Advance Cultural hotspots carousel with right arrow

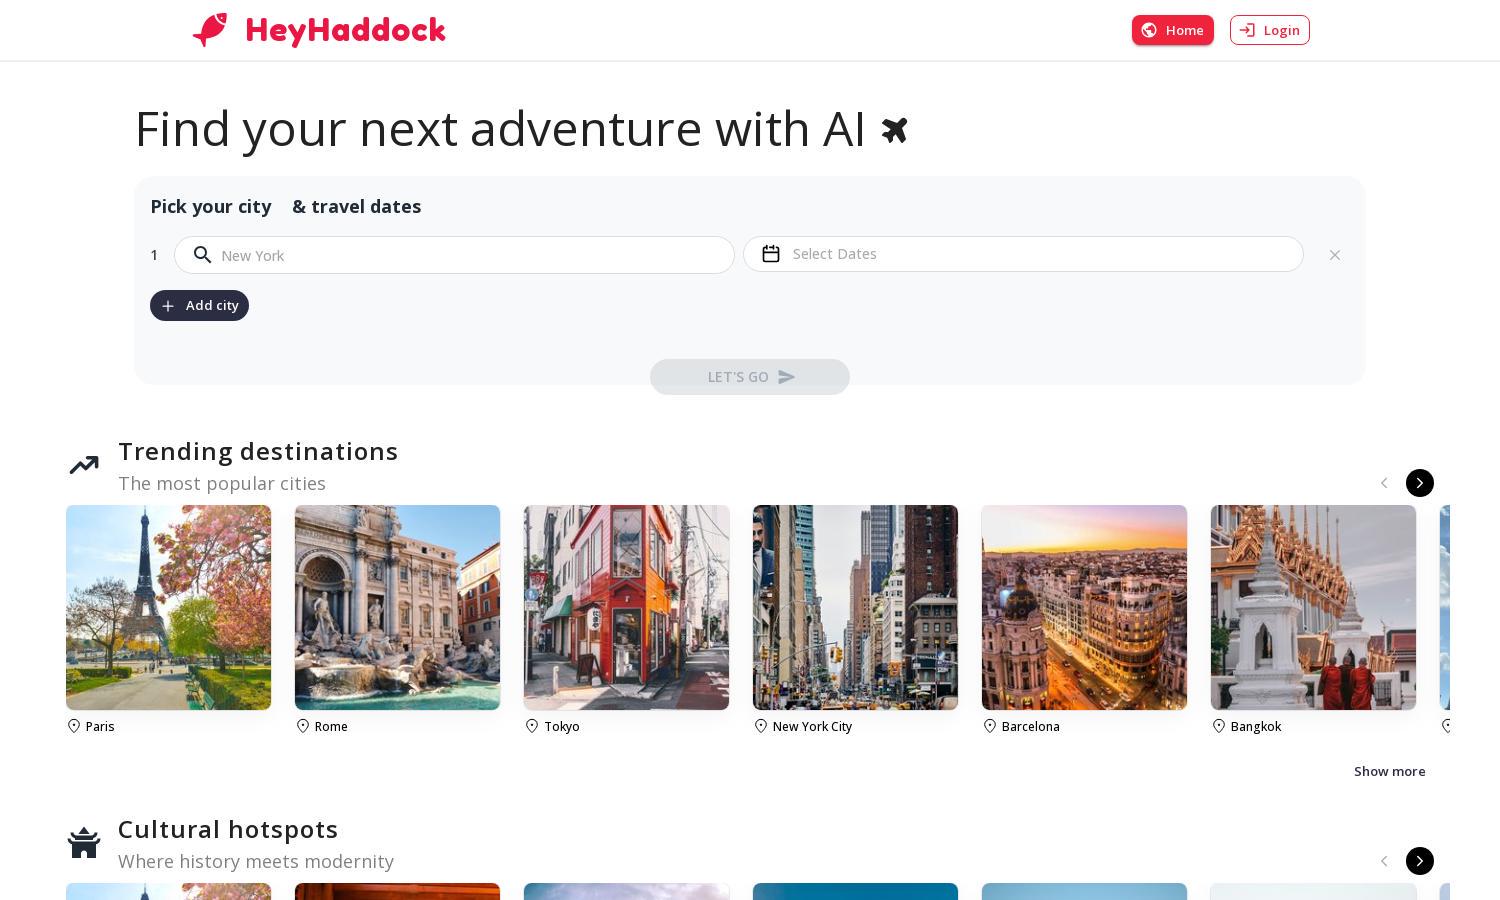(1419, 861)
